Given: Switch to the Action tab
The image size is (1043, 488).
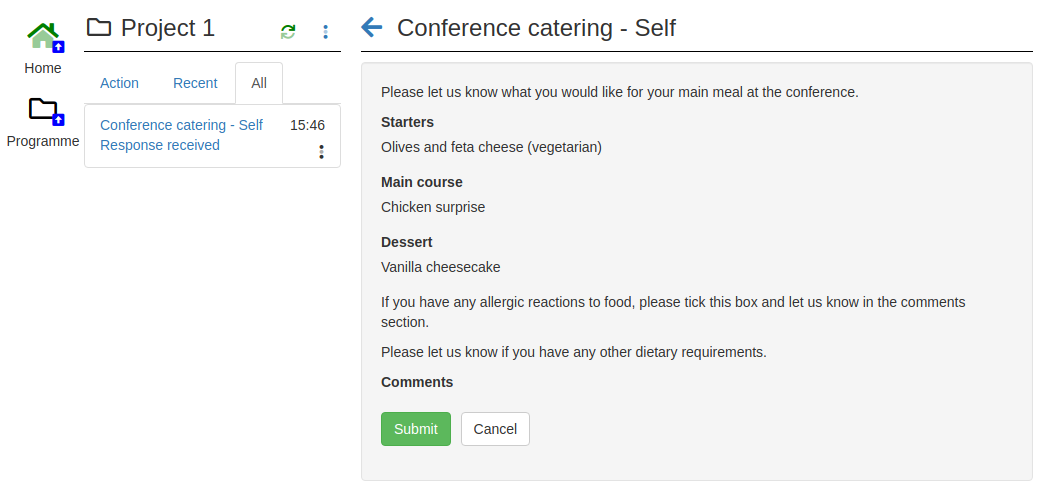Looking at the screenshot, I should [x=120, y=83].
